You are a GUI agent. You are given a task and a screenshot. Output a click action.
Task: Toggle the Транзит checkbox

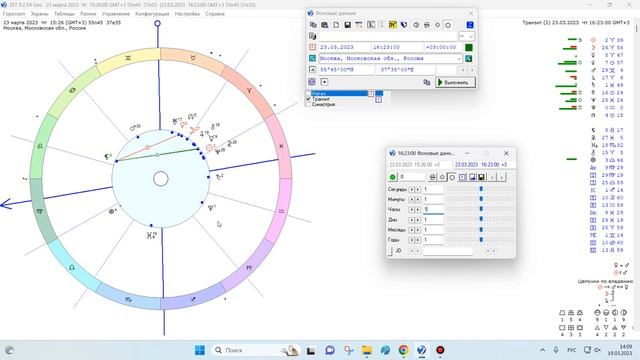coord(309,99)
